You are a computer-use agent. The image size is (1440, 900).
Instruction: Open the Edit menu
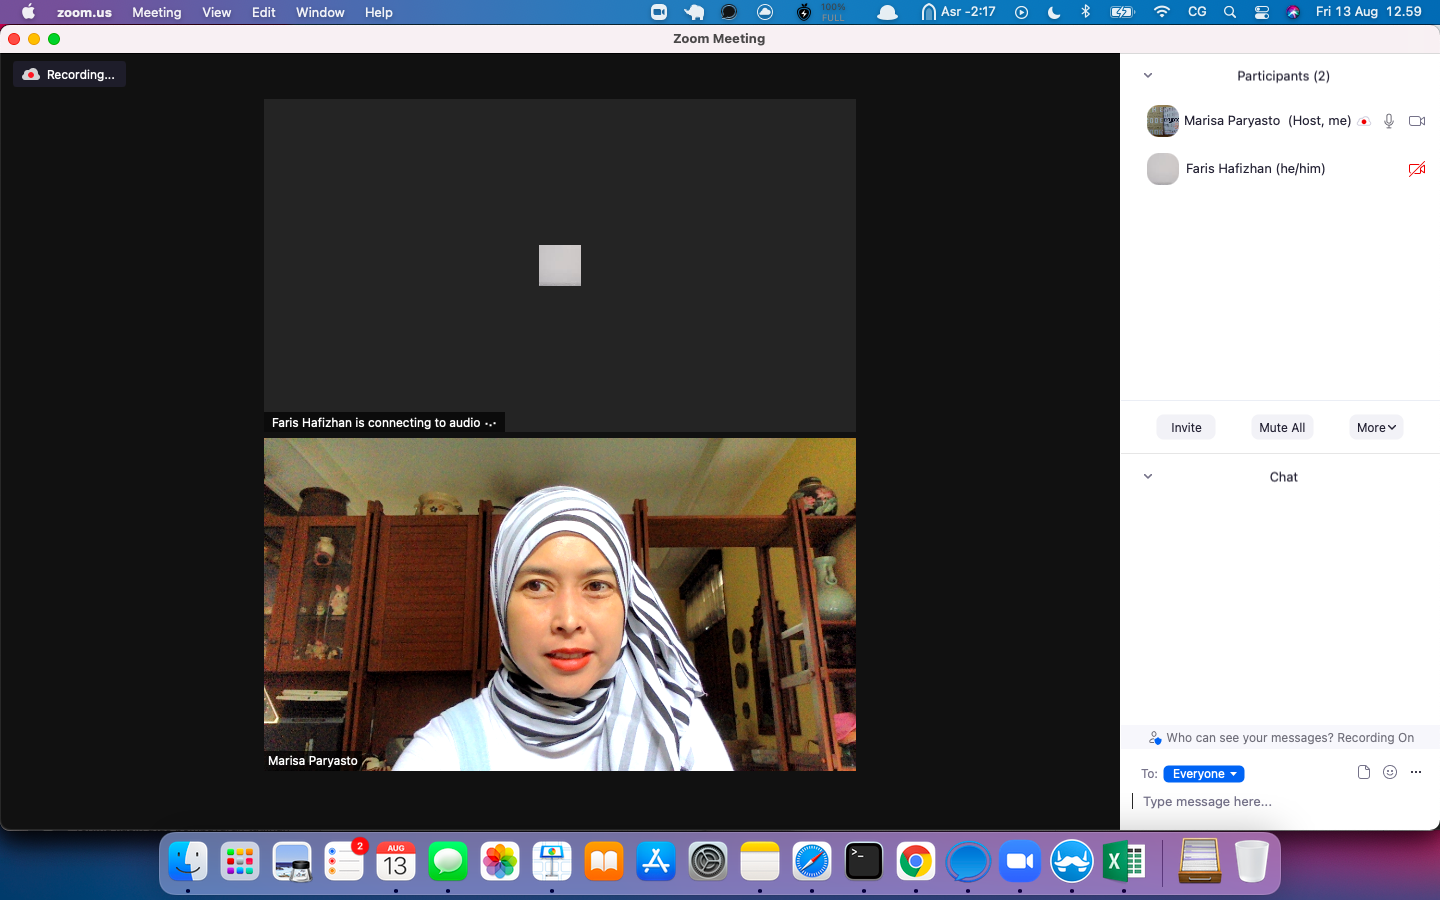pyautogui.click(x=264, y=12)
